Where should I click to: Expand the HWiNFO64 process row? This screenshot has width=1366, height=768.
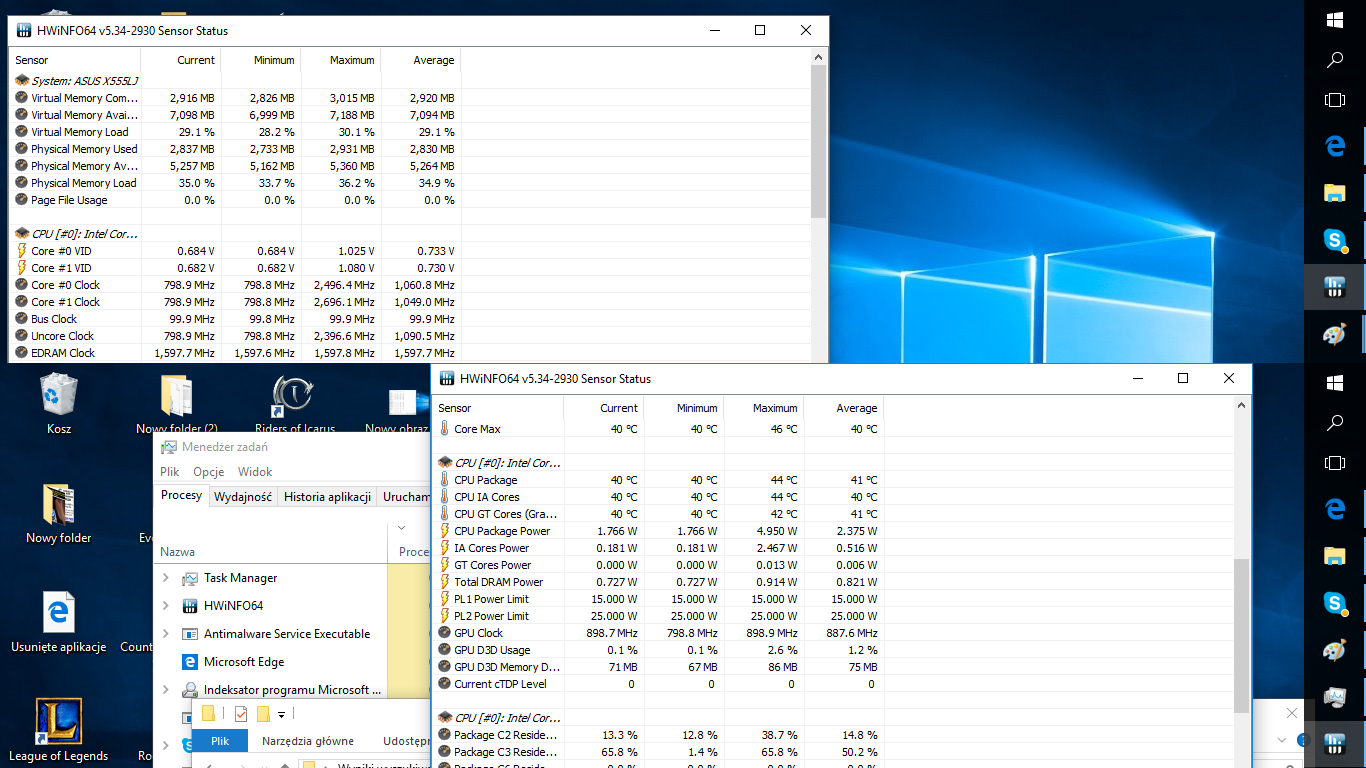coord(166,606)
